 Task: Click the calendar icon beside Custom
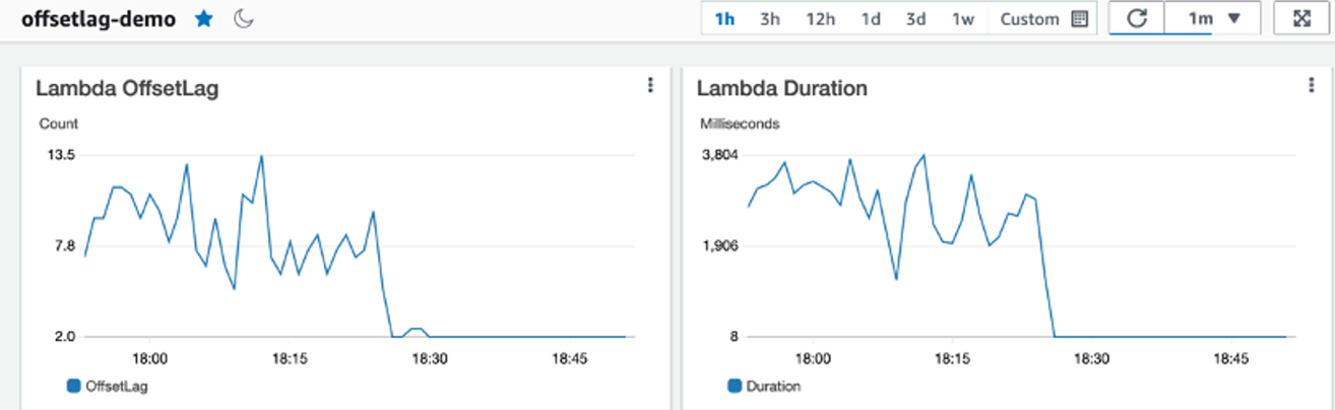click(x=1079, y=19)
